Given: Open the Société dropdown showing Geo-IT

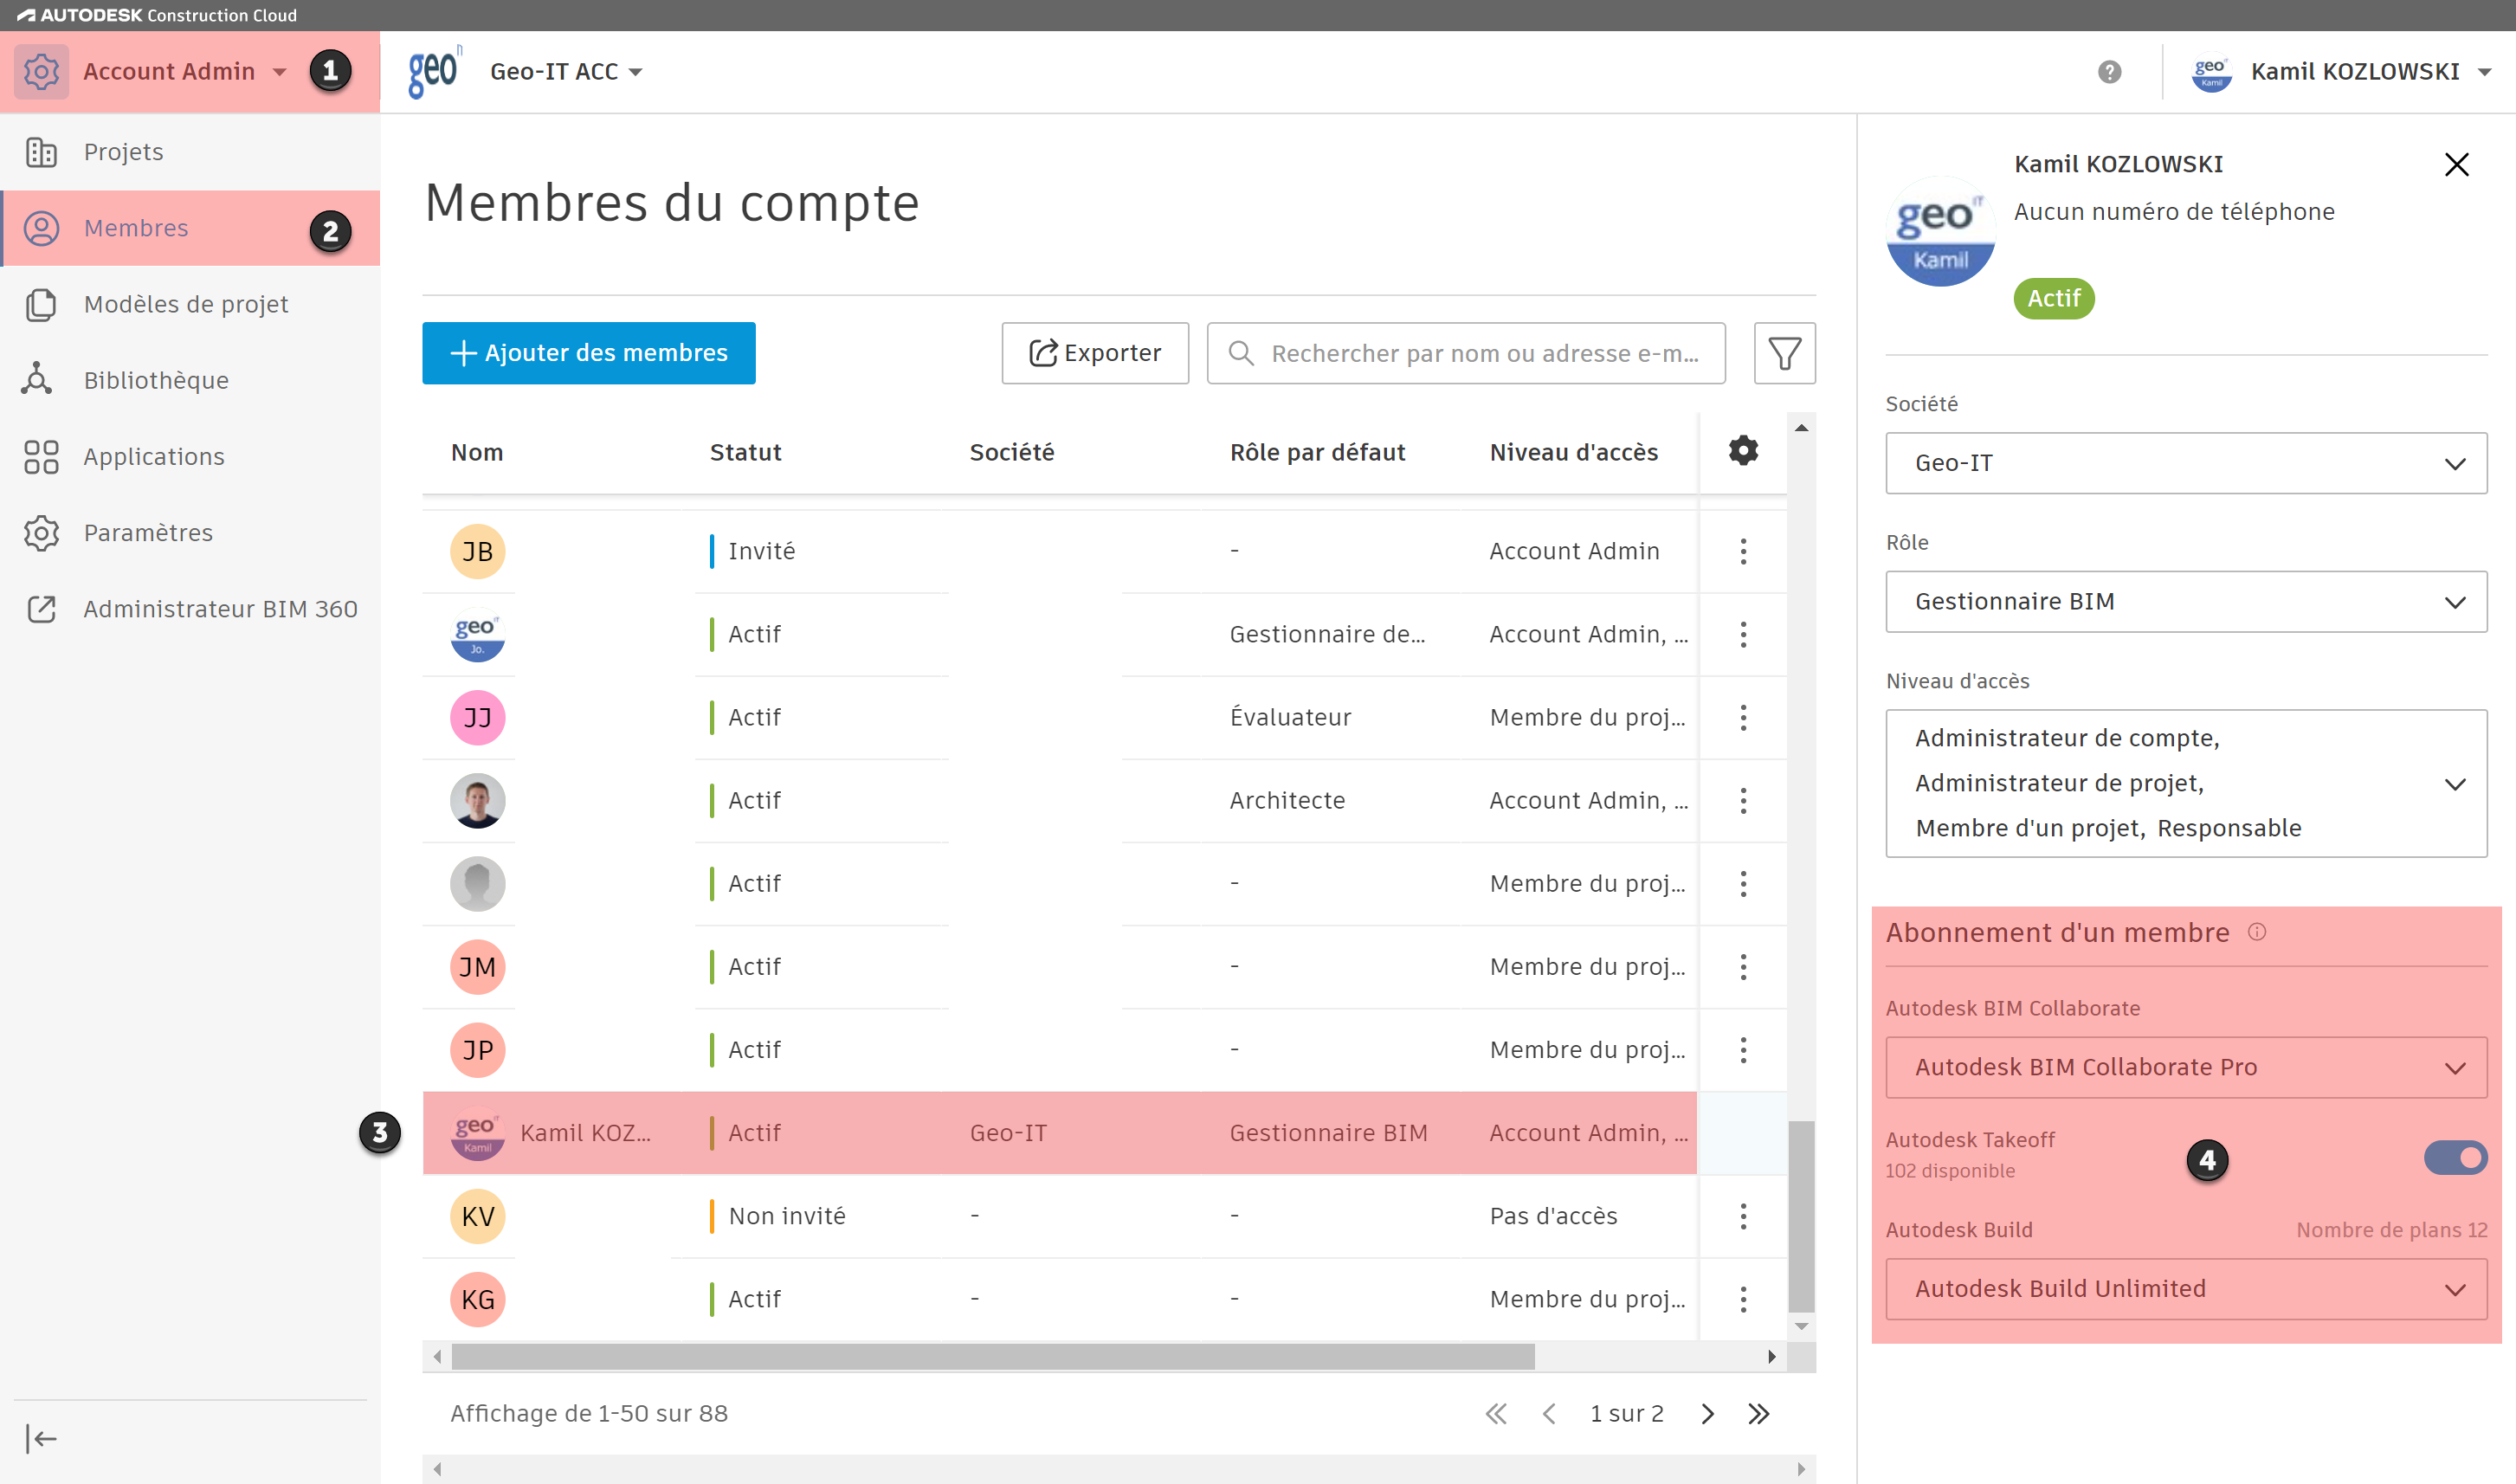Looking at the screenshot, I should coord(2185,463).
